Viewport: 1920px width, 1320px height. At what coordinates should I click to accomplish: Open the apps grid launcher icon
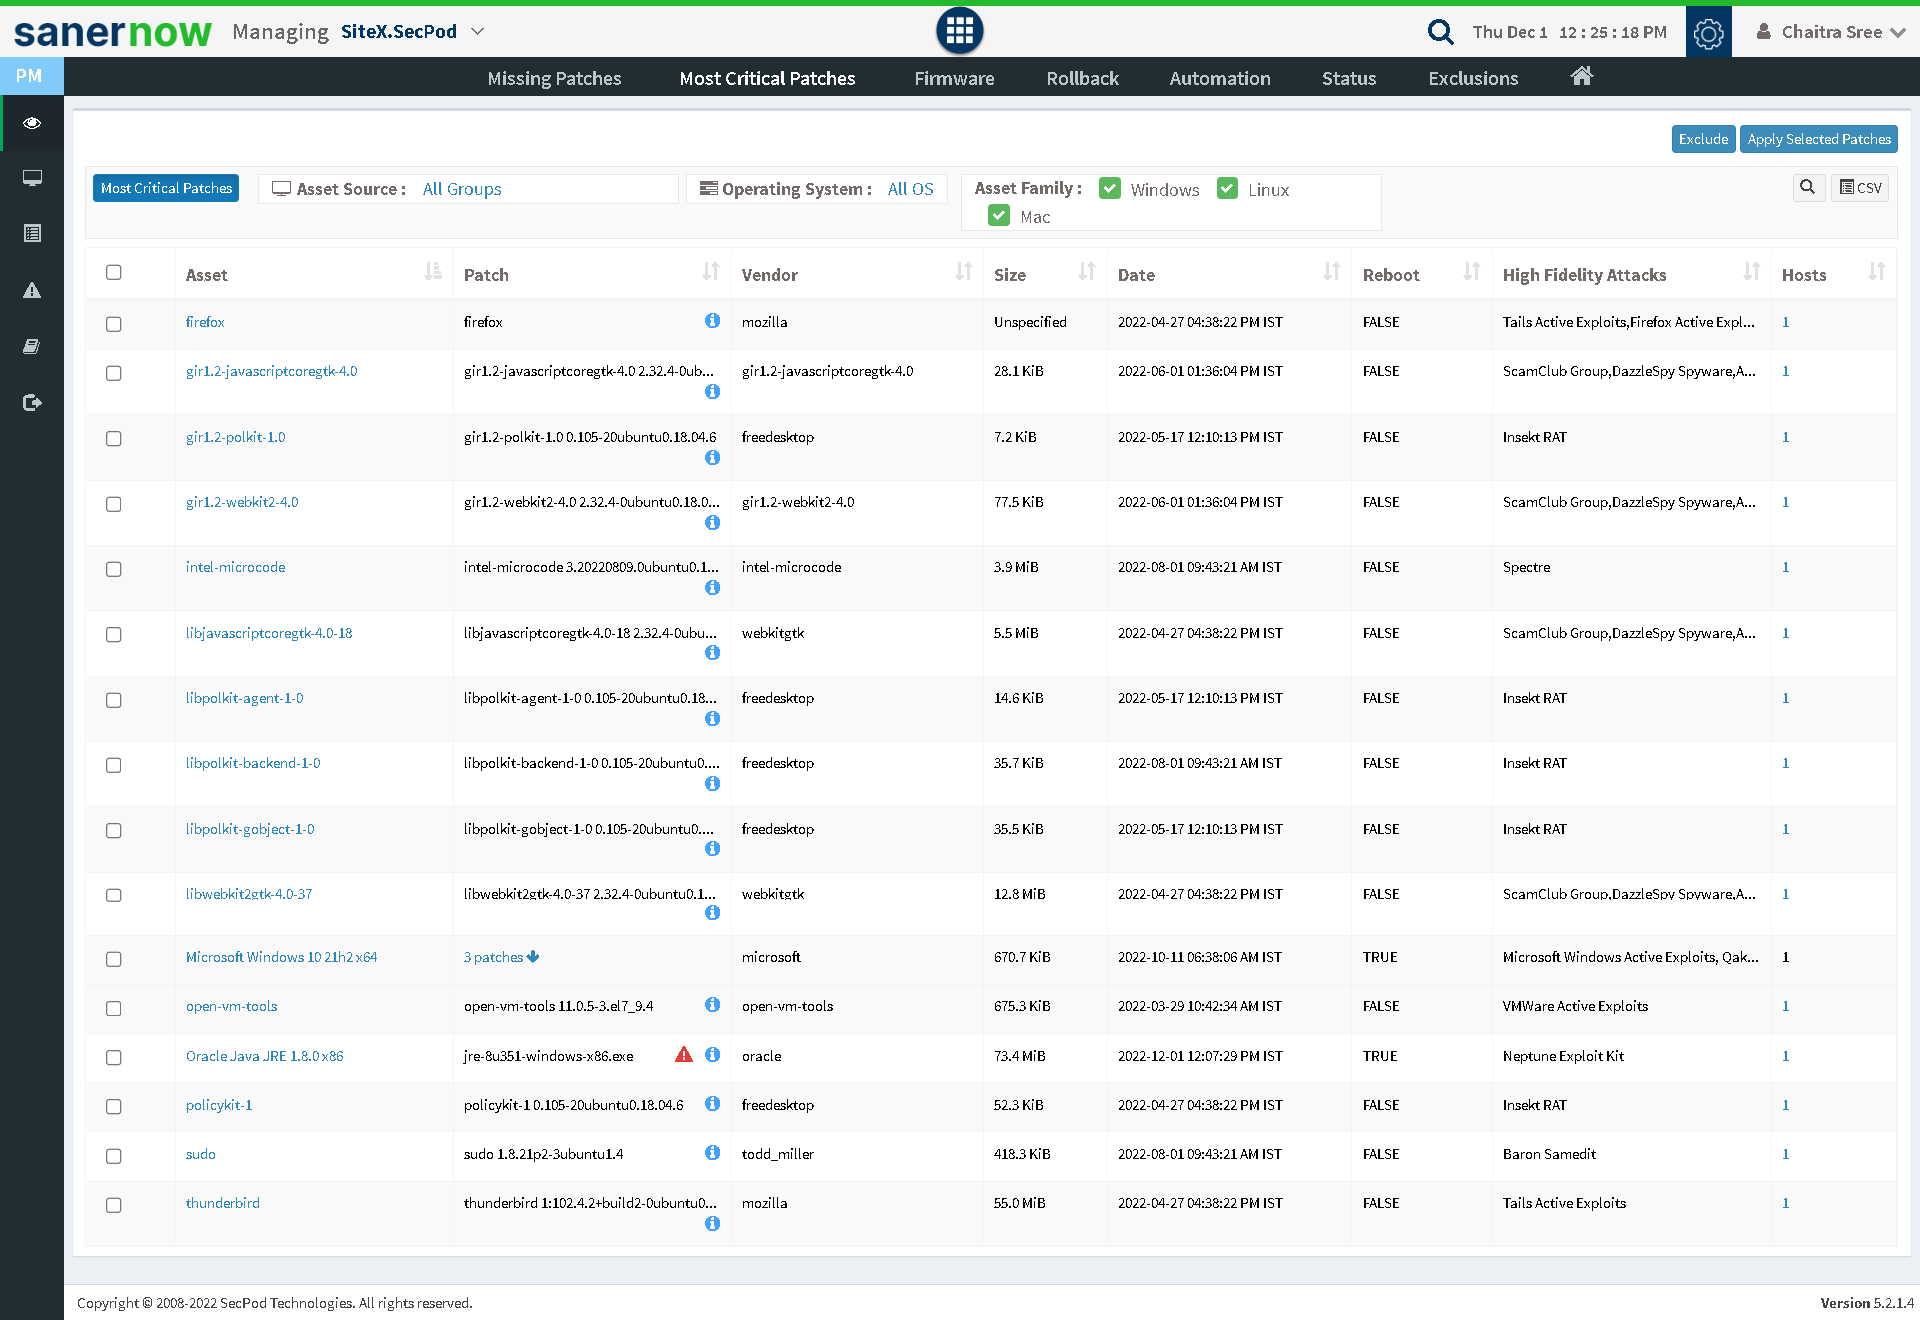[x=959, y=31]
